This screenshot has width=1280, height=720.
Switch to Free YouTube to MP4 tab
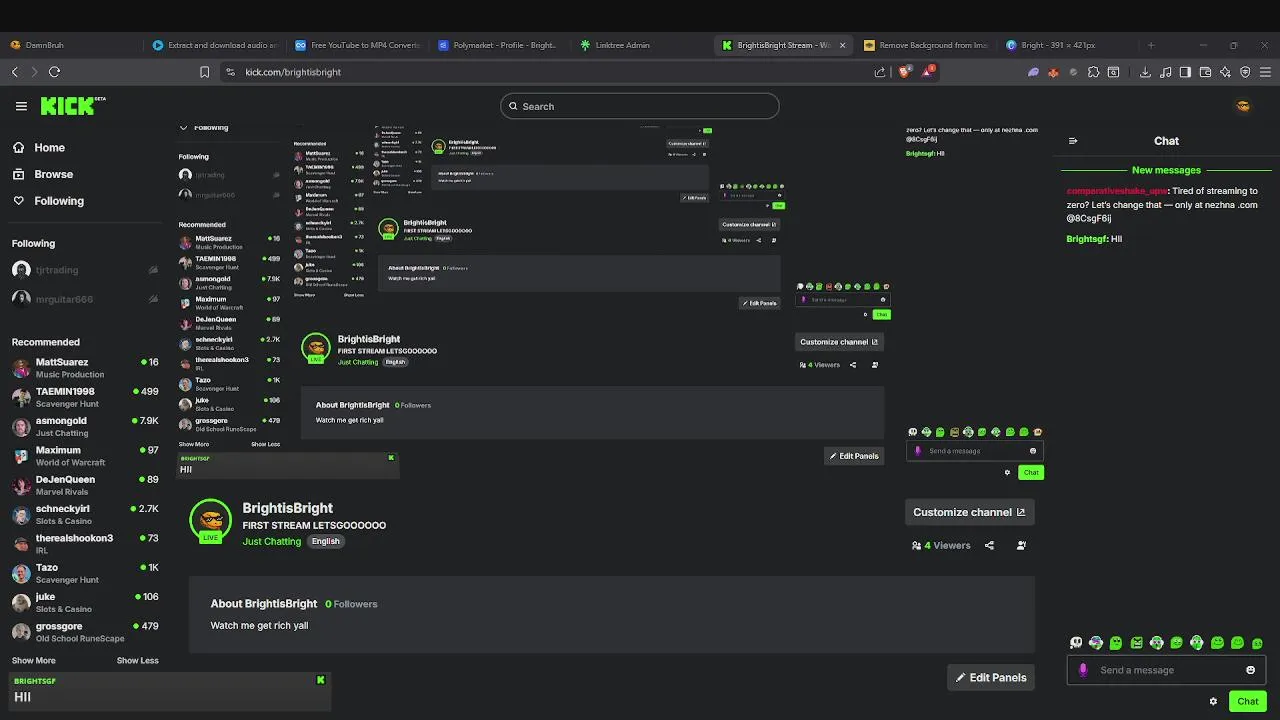358,45
